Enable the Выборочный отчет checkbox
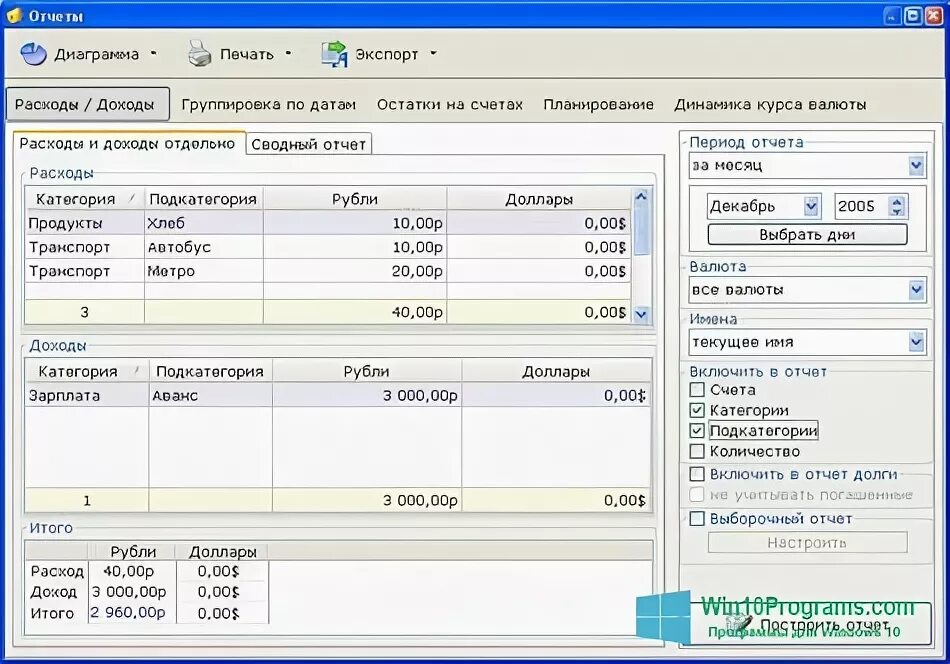Screen dimensions: 950x664 (x=697, y=519)
